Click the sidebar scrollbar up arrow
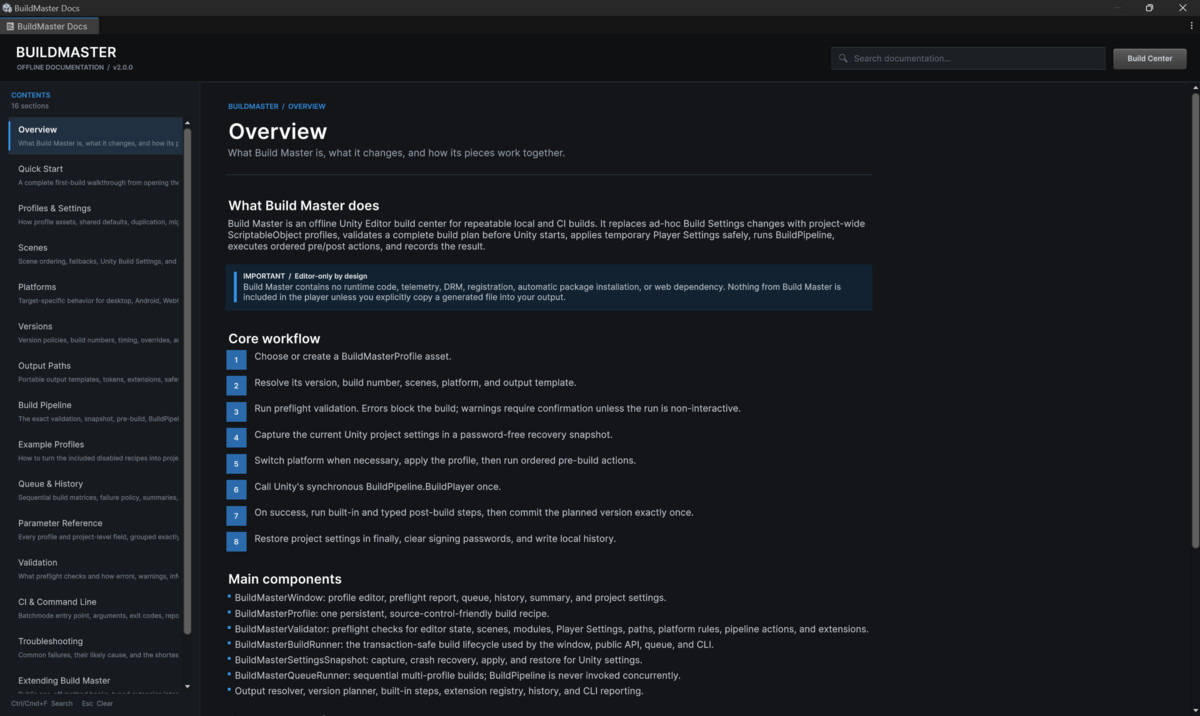 (x=187, y=123)
